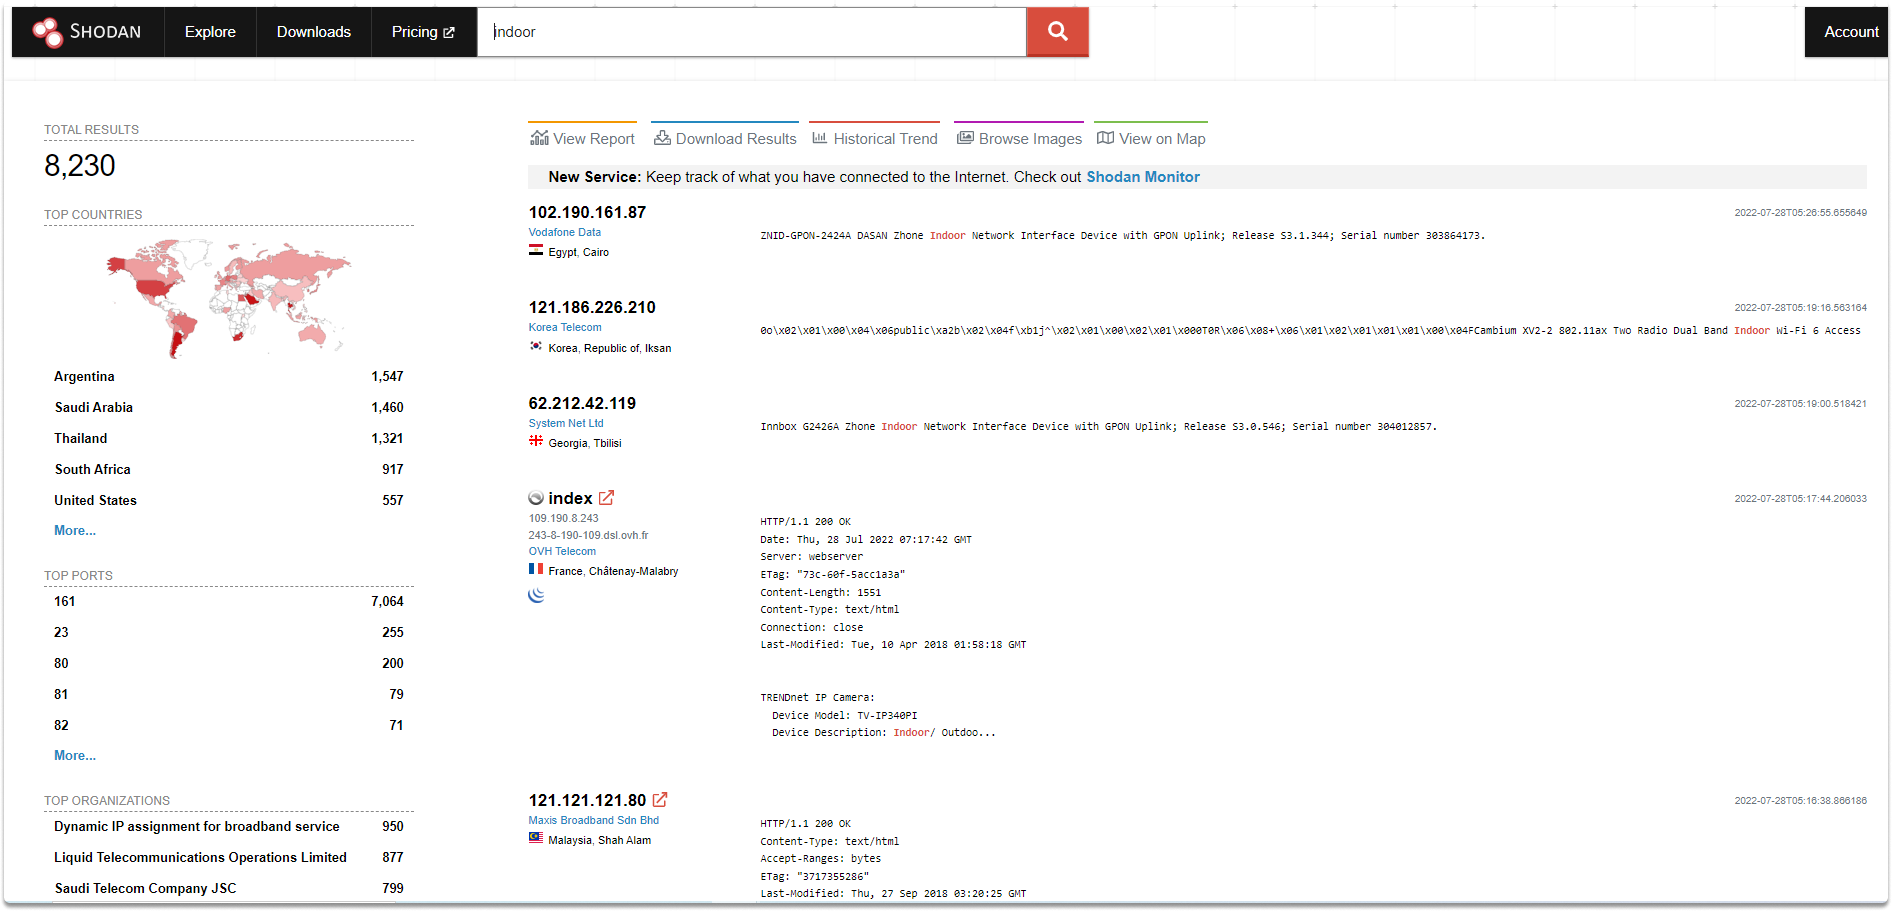Open Browse Images via the picture icon
The image size is (1892, 911).
(964, 137)
